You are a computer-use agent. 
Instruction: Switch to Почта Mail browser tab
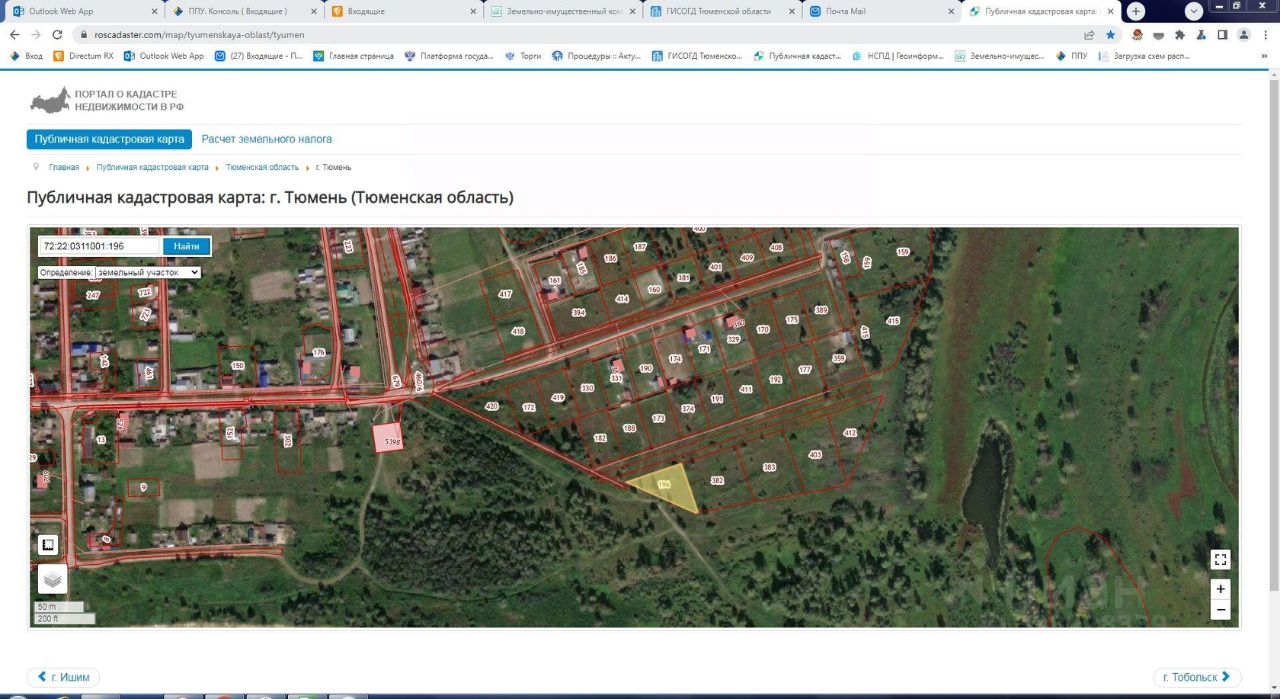pyautogui.click(x=880, y=11)
